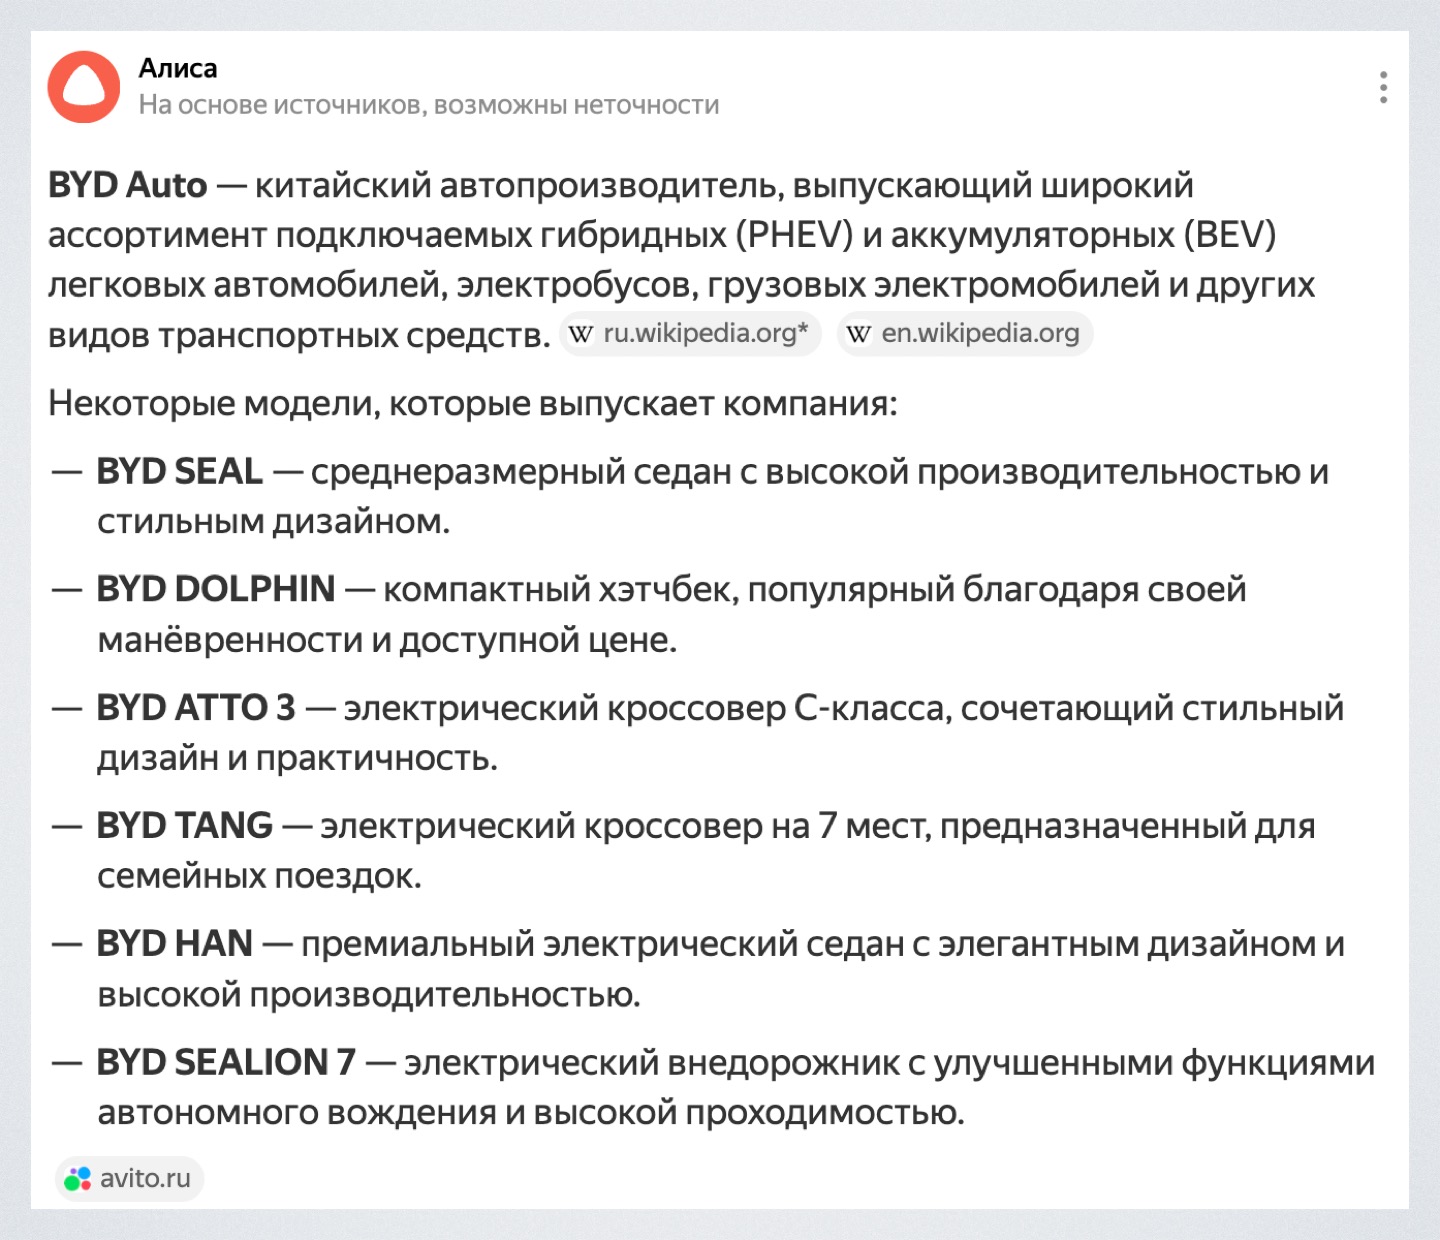Open the three-dot more options menu
Image resolution: width=1440 pixels, height=1240 pixels.
tap(1383, 88)
